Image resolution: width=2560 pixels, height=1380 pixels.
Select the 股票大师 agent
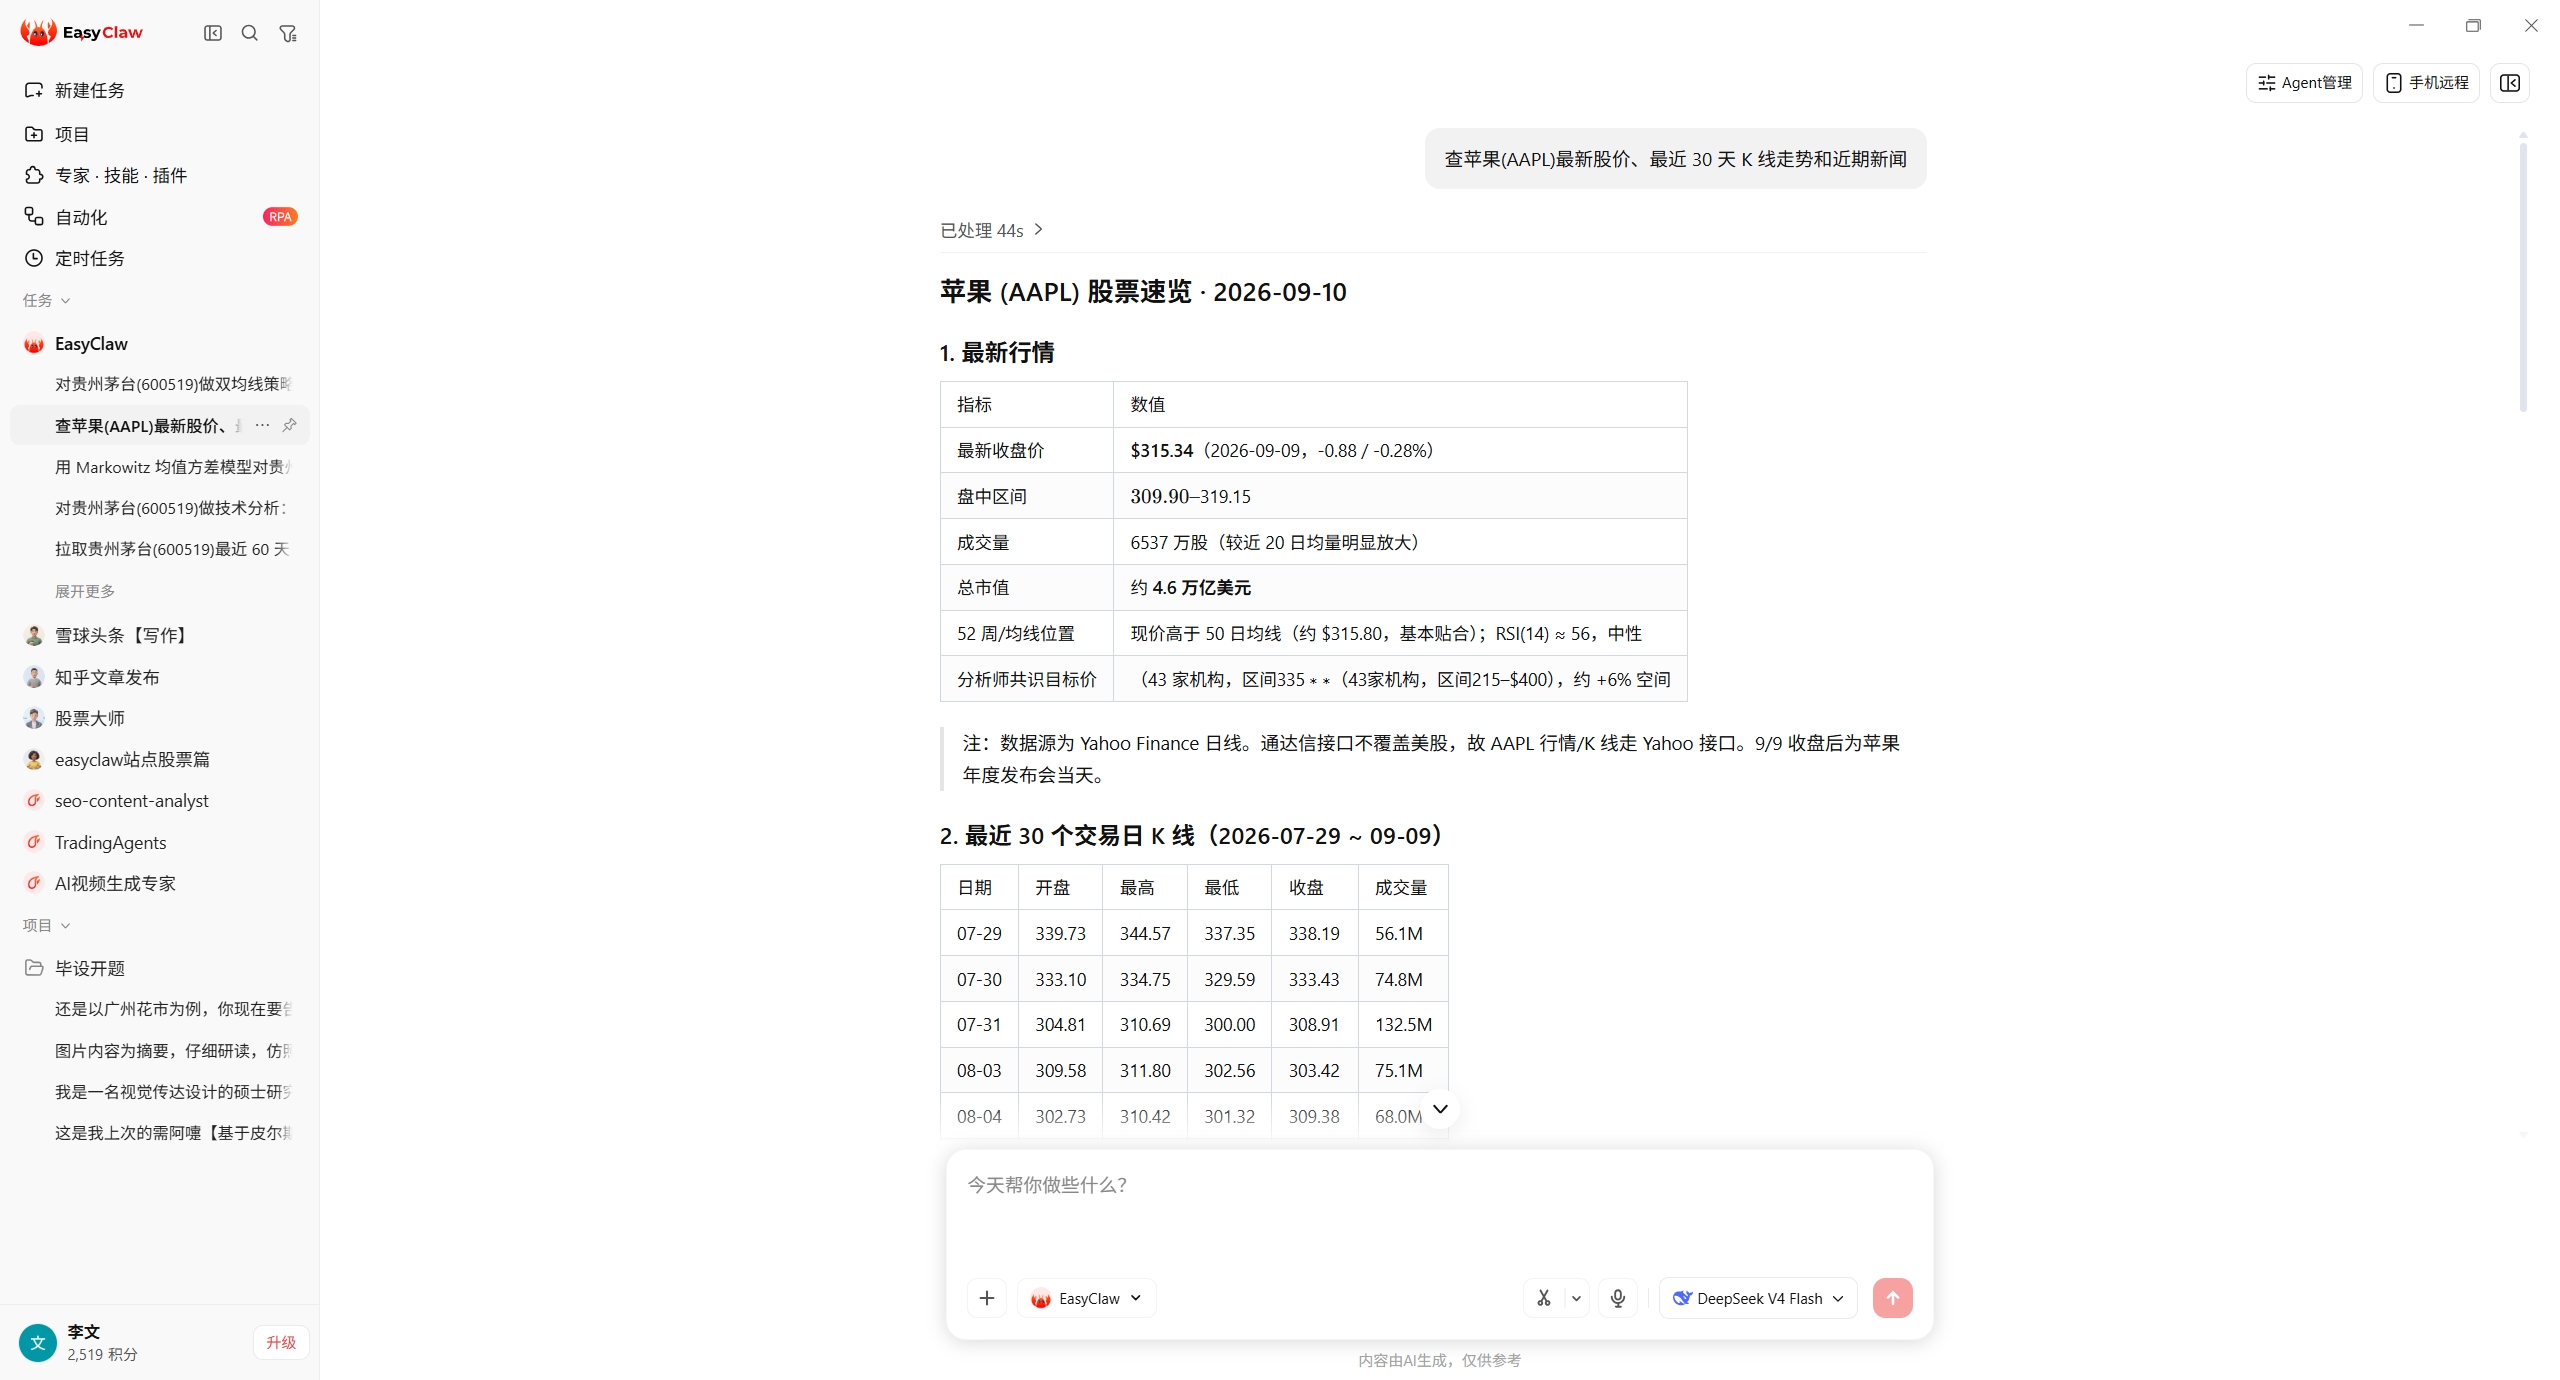pos(160,718)
